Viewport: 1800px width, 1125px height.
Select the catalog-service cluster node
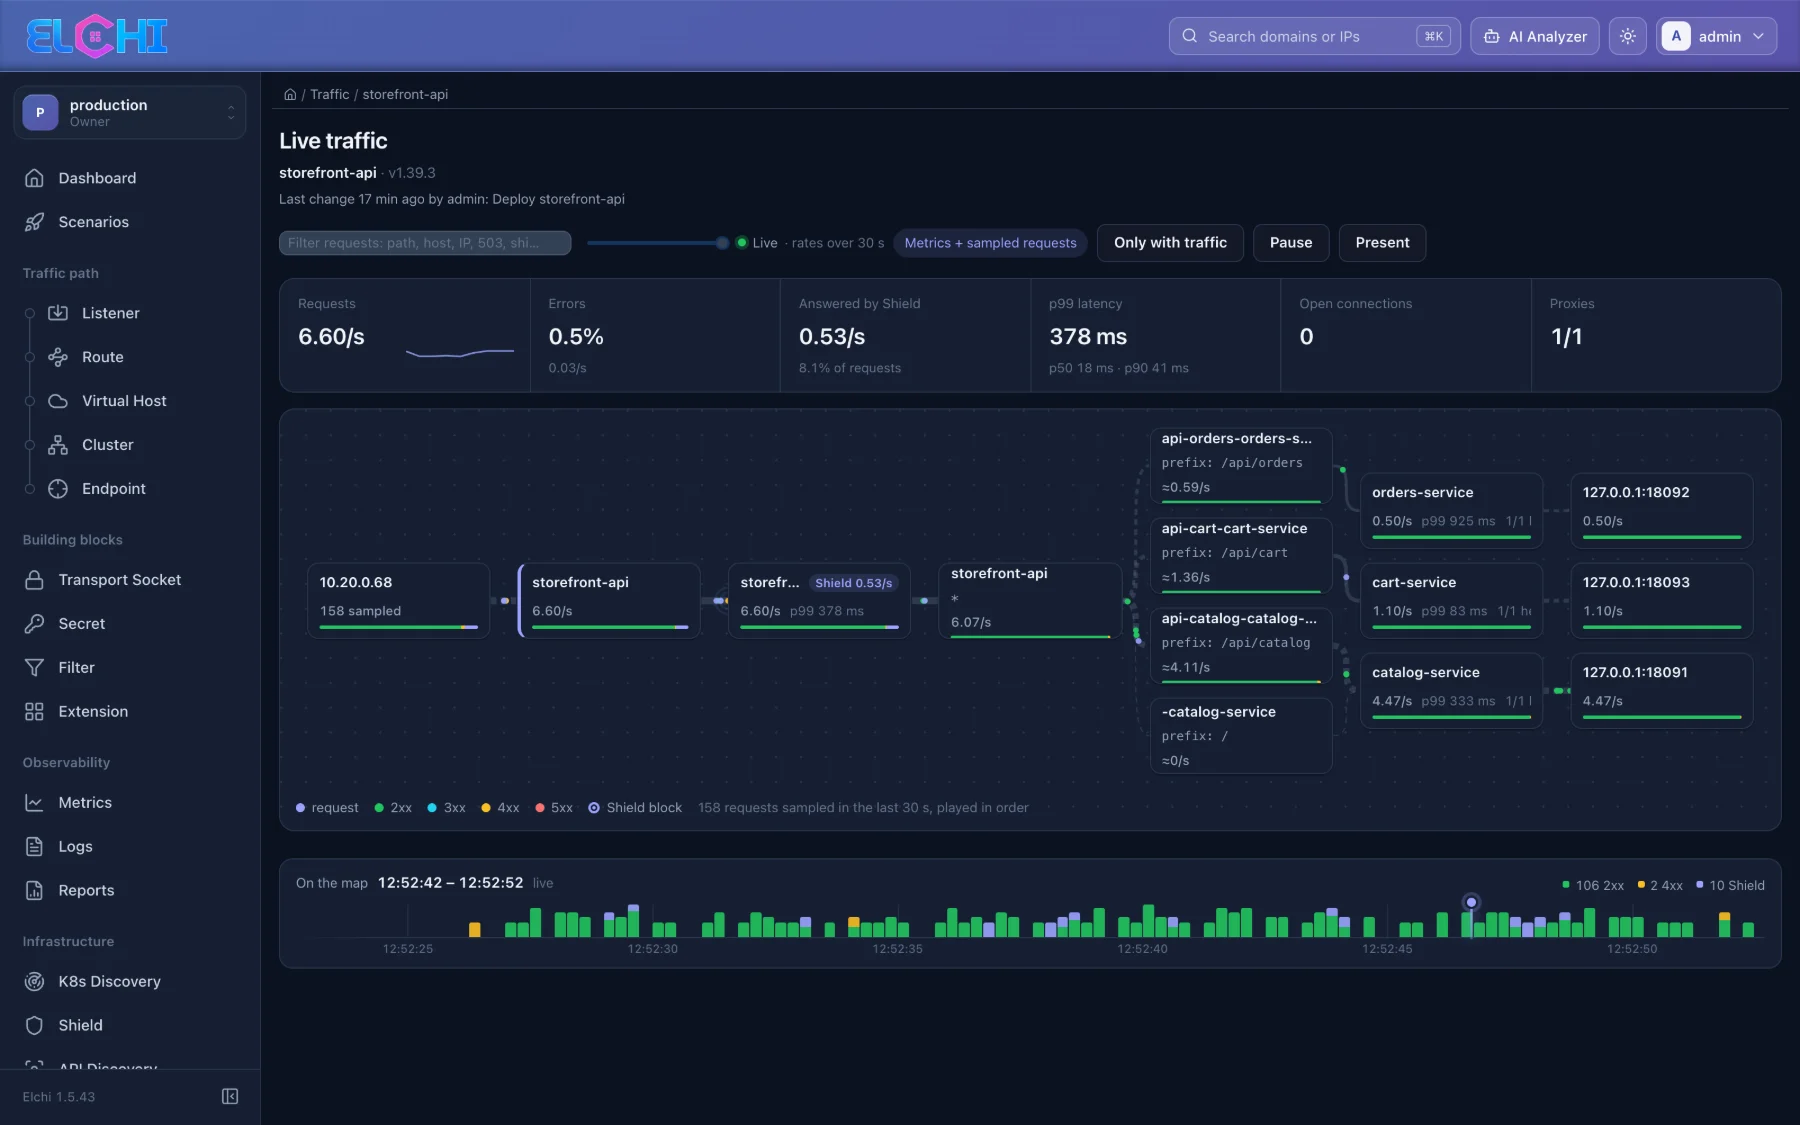point(1451,690)
